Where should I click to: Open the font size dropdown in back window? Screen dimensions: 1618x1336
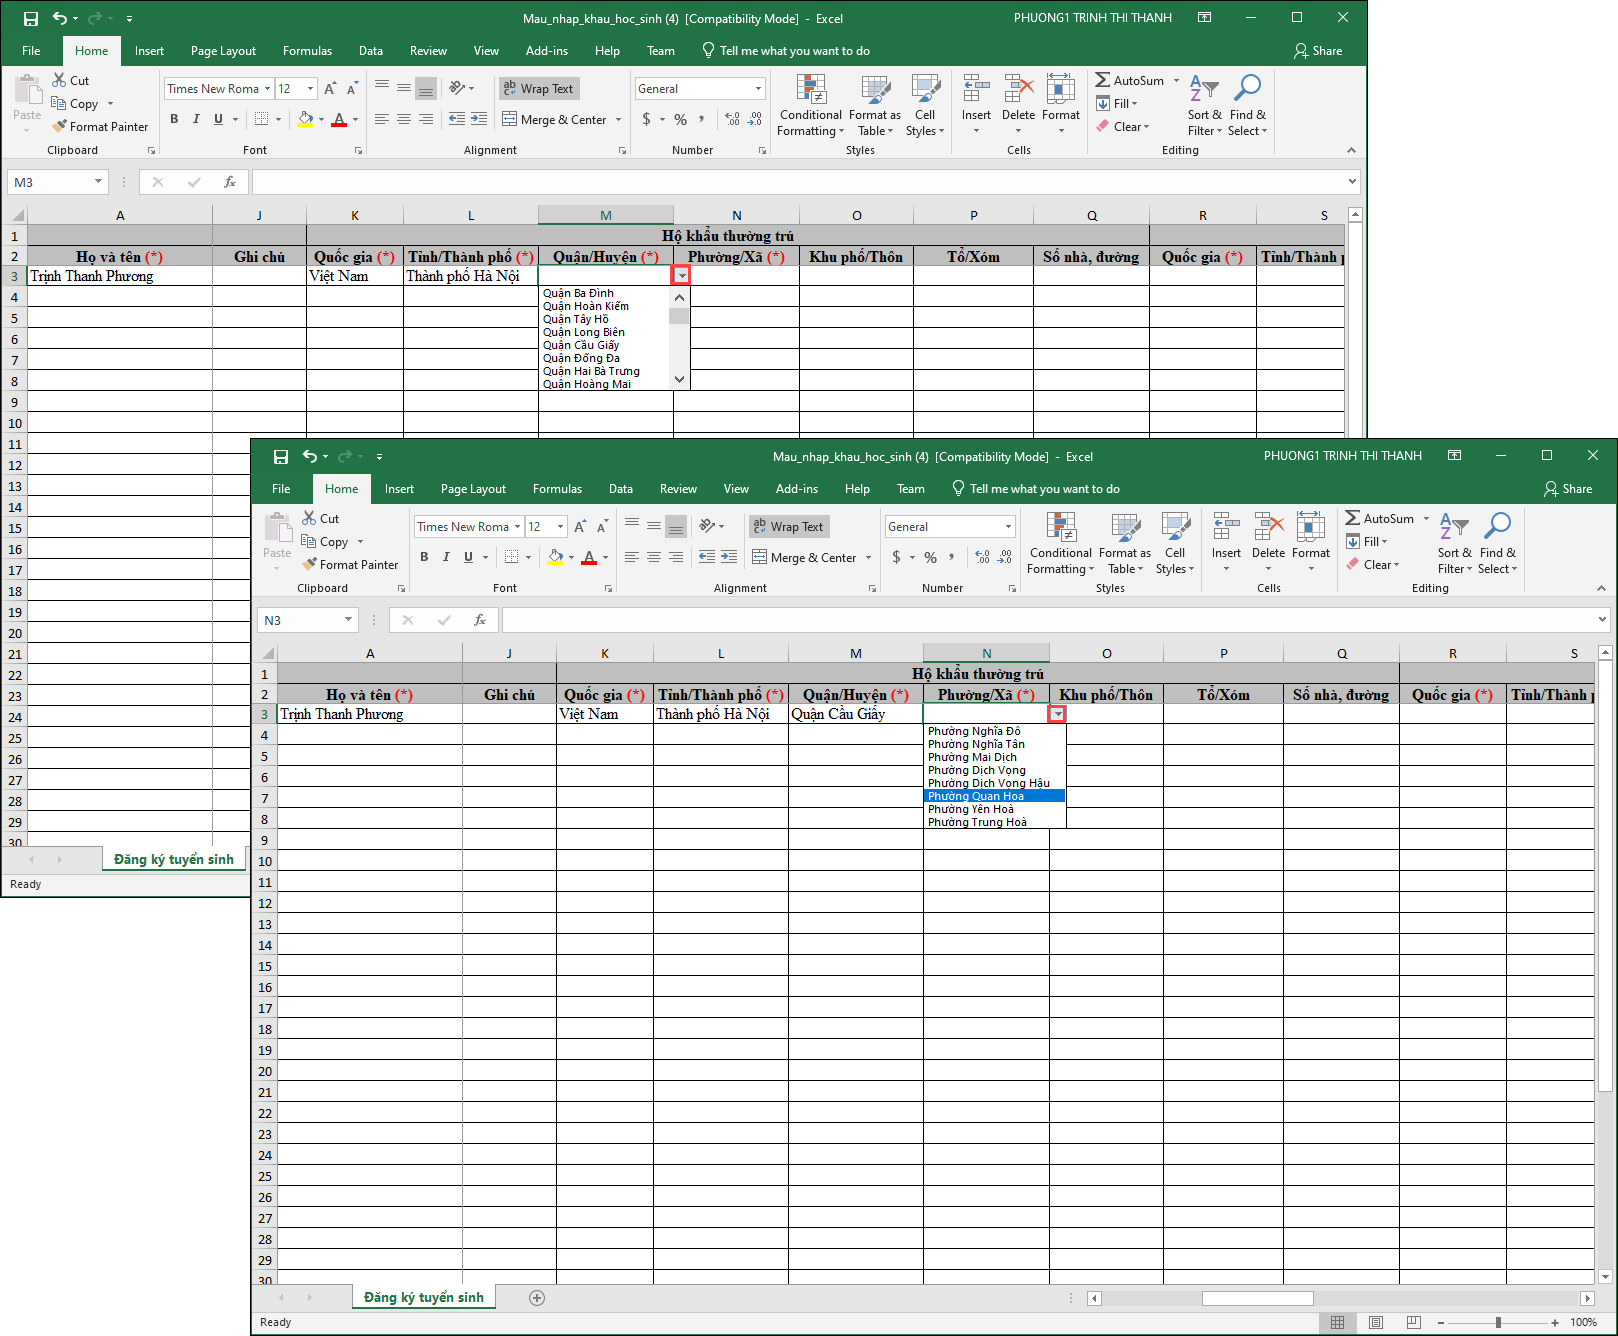pyautogui.click(x=310, y=89)
